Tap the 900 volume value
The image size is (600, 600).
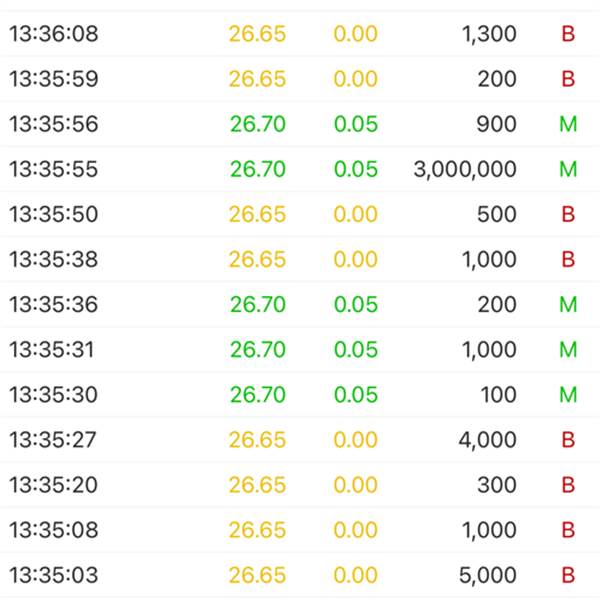[497, 124]
